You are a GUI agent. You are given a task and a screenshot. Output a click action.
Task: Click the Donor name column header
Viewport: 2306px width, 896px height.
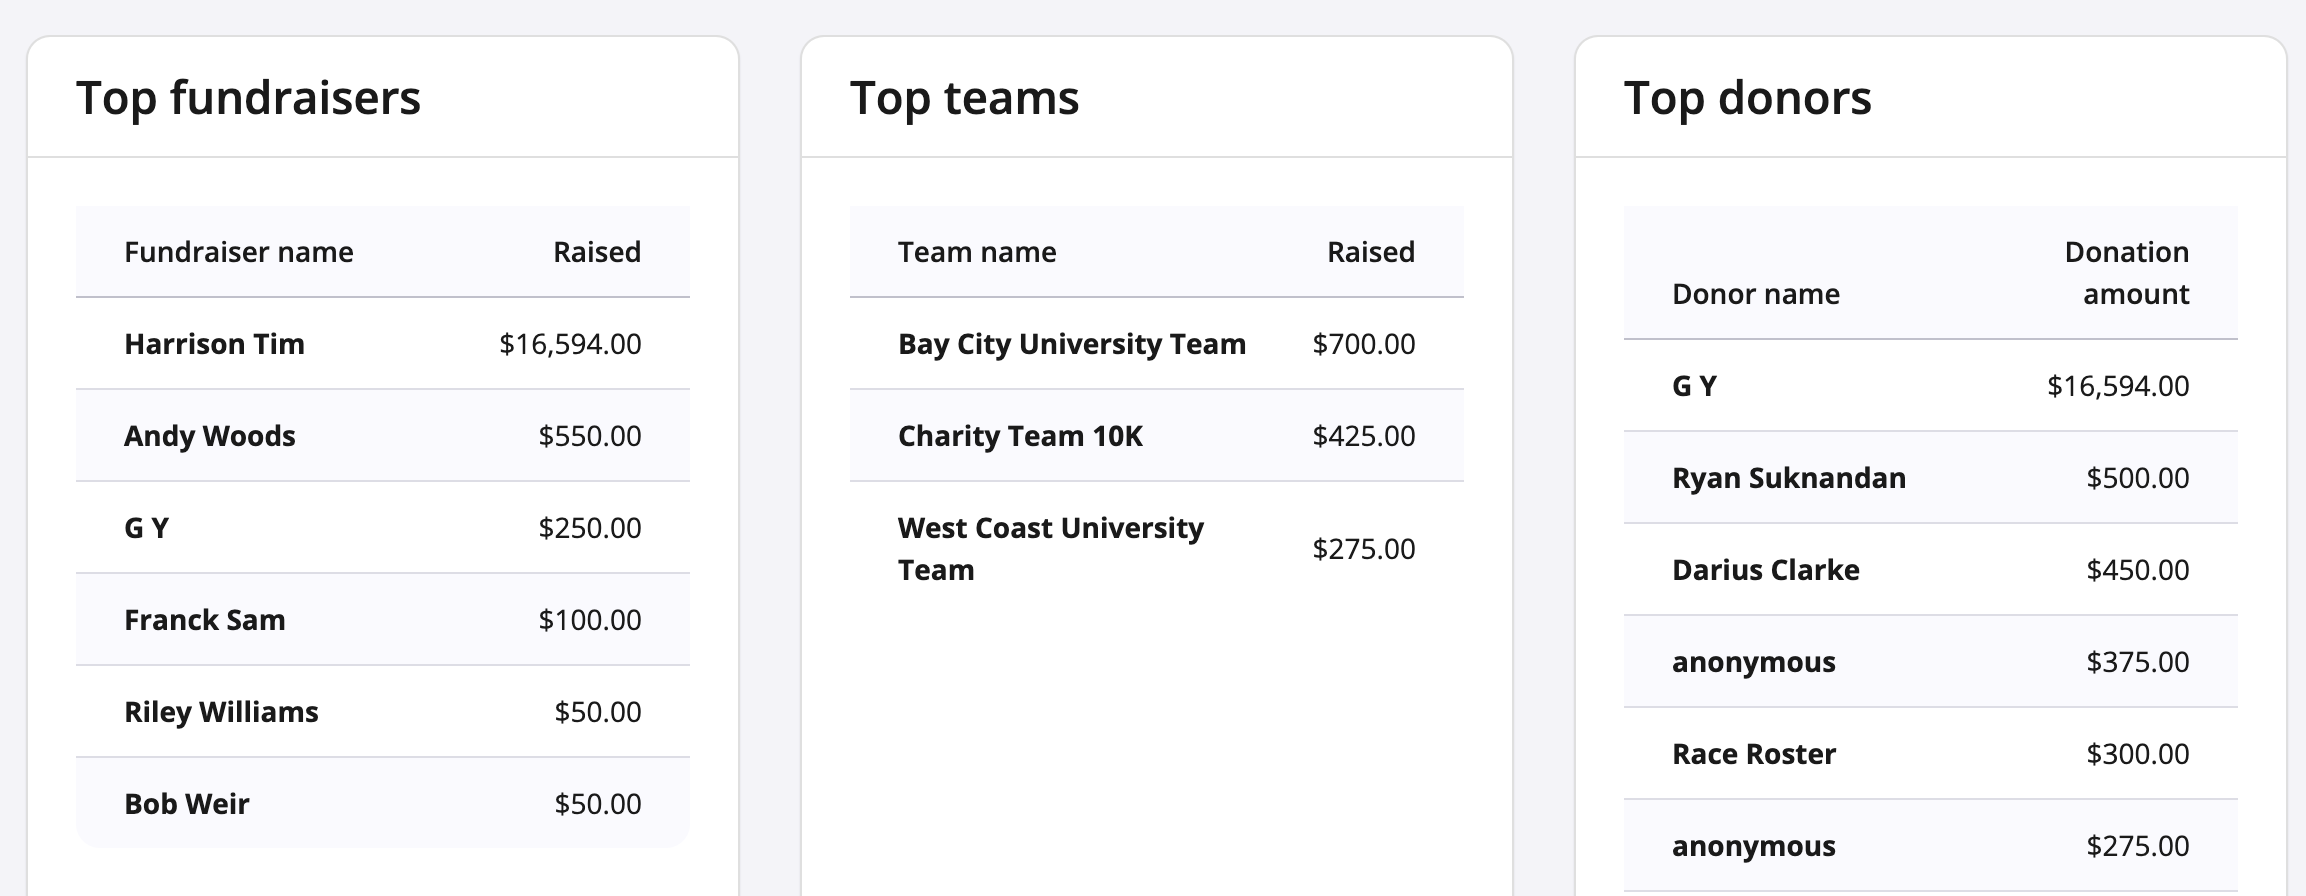[1755, 294]
